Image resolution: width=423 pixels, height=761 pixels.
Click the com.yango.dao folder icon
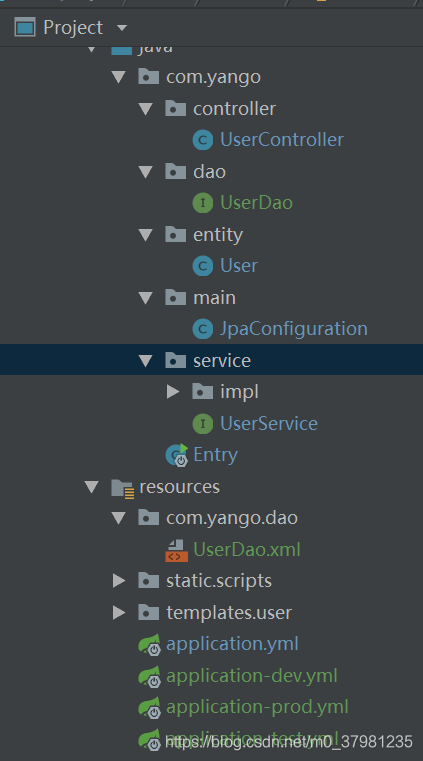(x=148, y=518)
